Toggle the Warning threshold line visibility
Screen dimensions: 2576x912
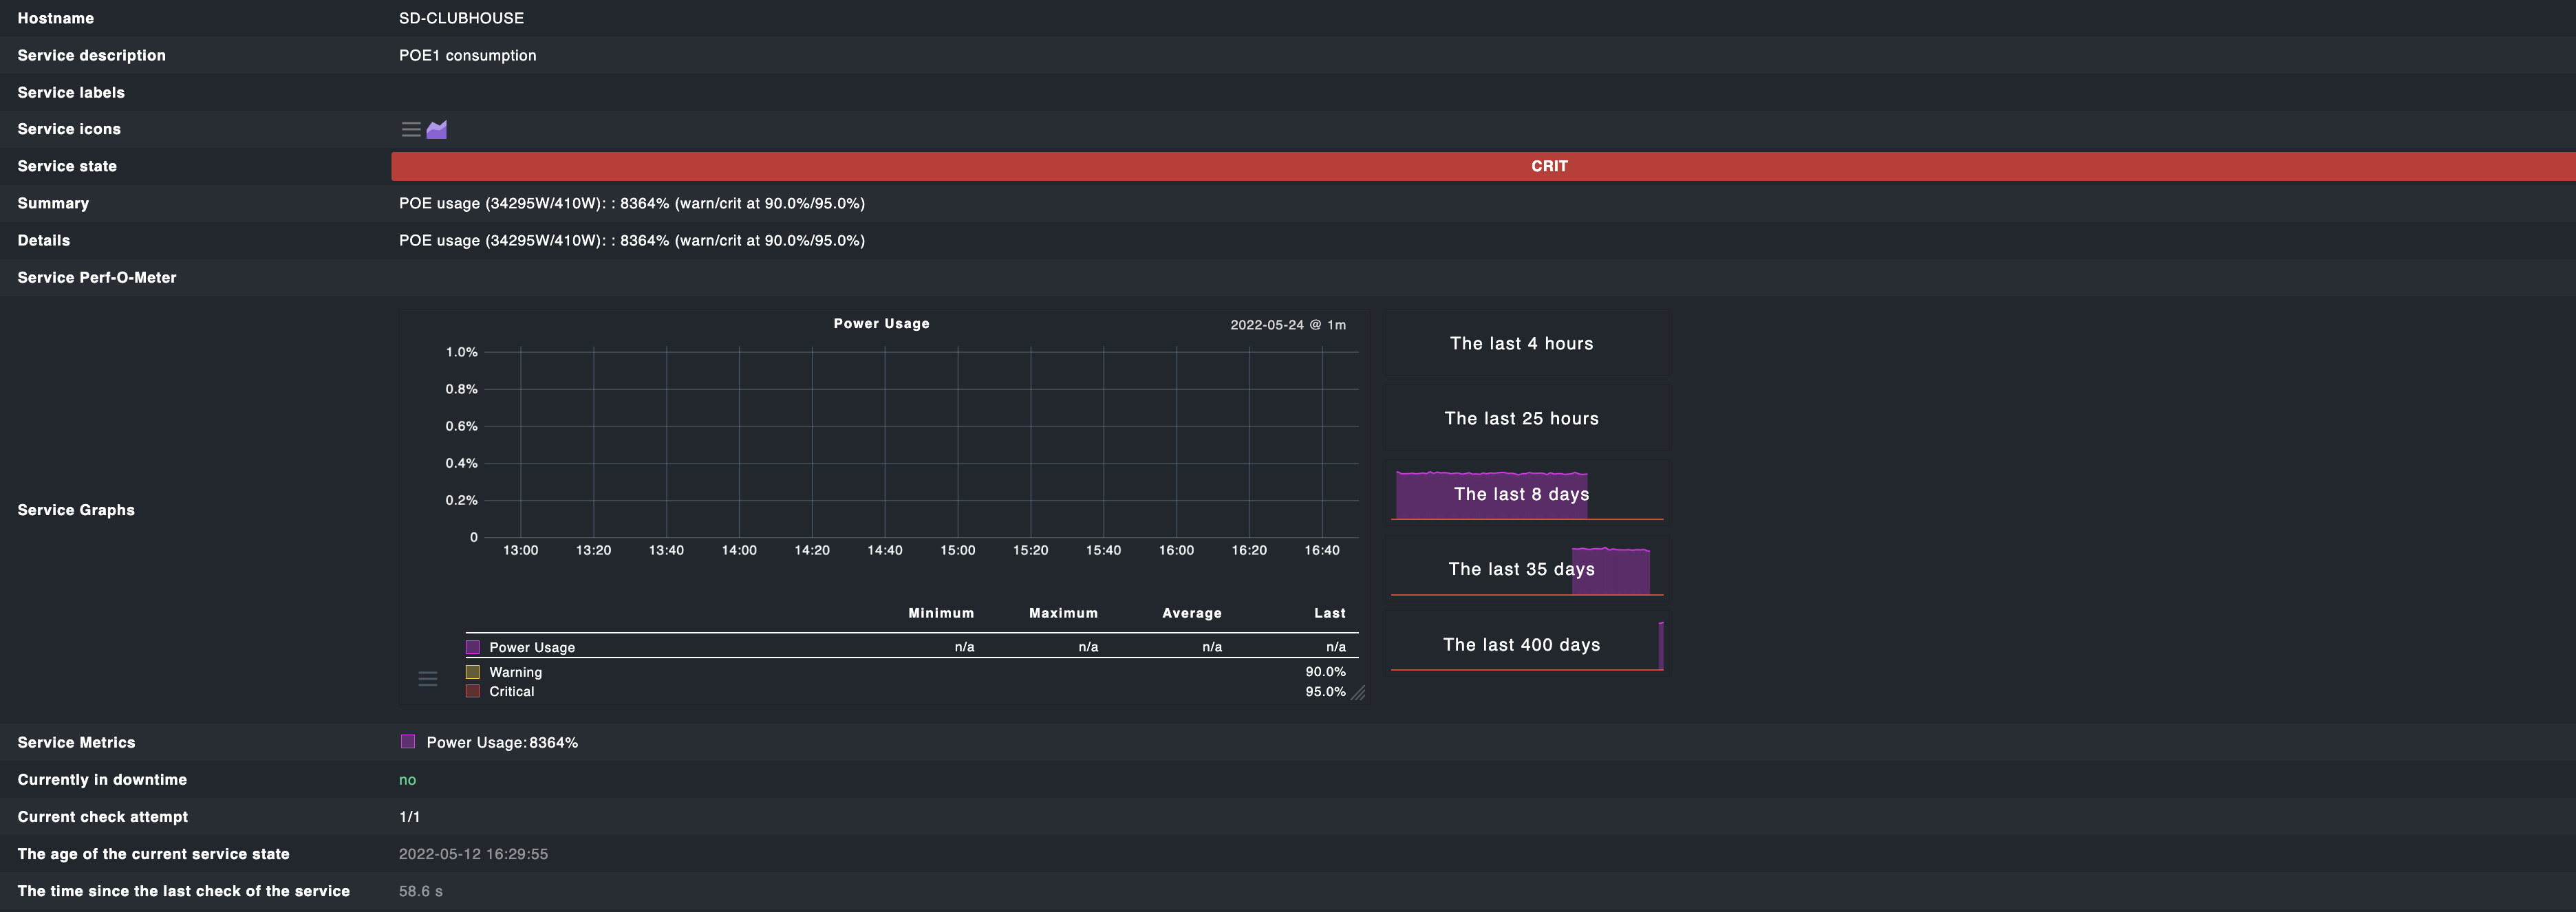(472, 671)
